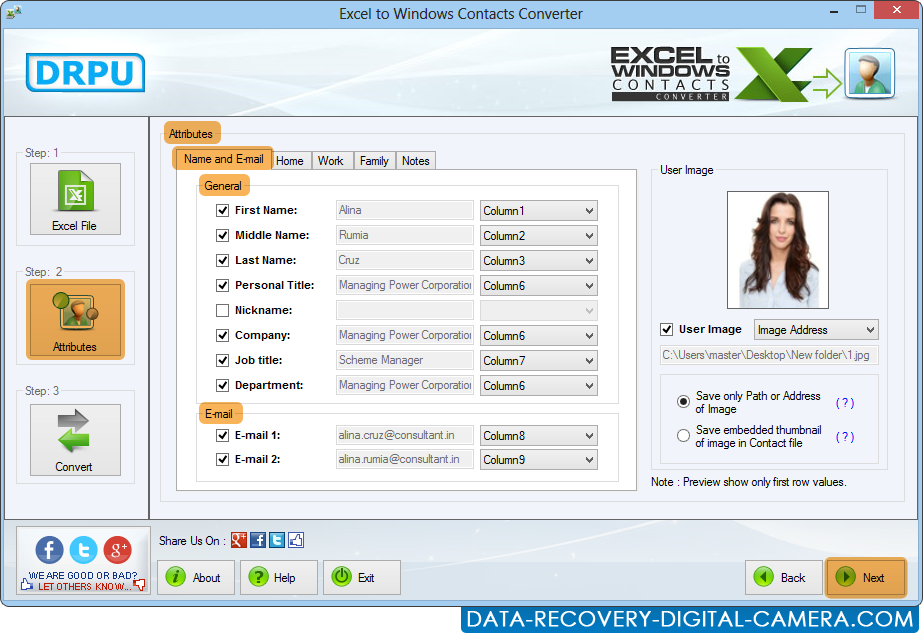This screenshot has width=923, height=633.
Task: Click the user image preview photo
Action: pos(778,249)
